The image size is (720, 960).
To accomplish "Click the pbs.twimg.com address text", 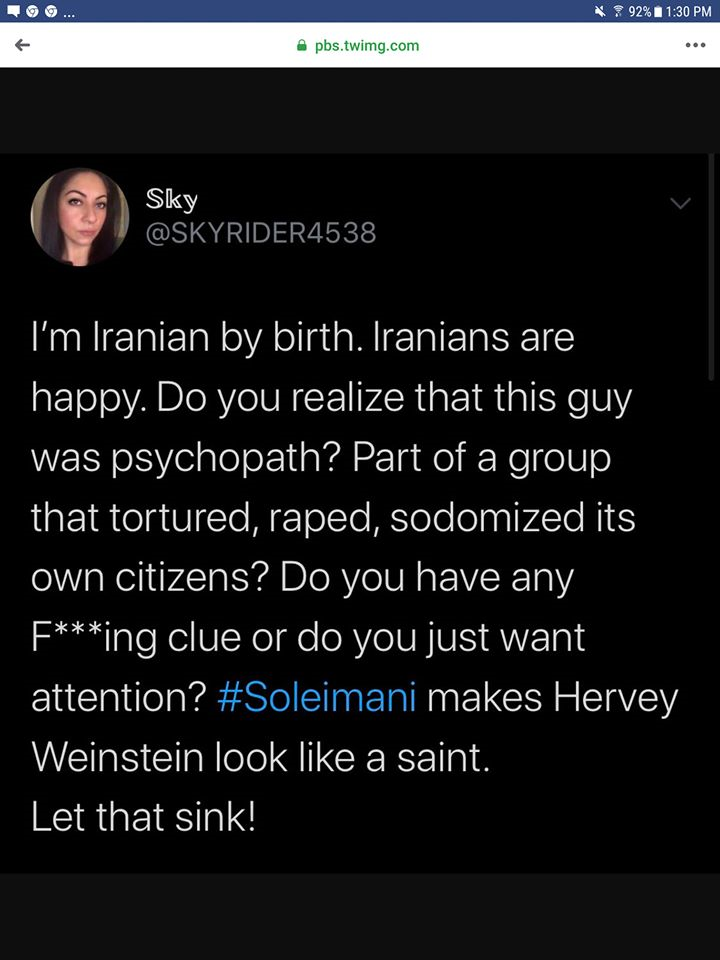I will (x=367, y=46).
